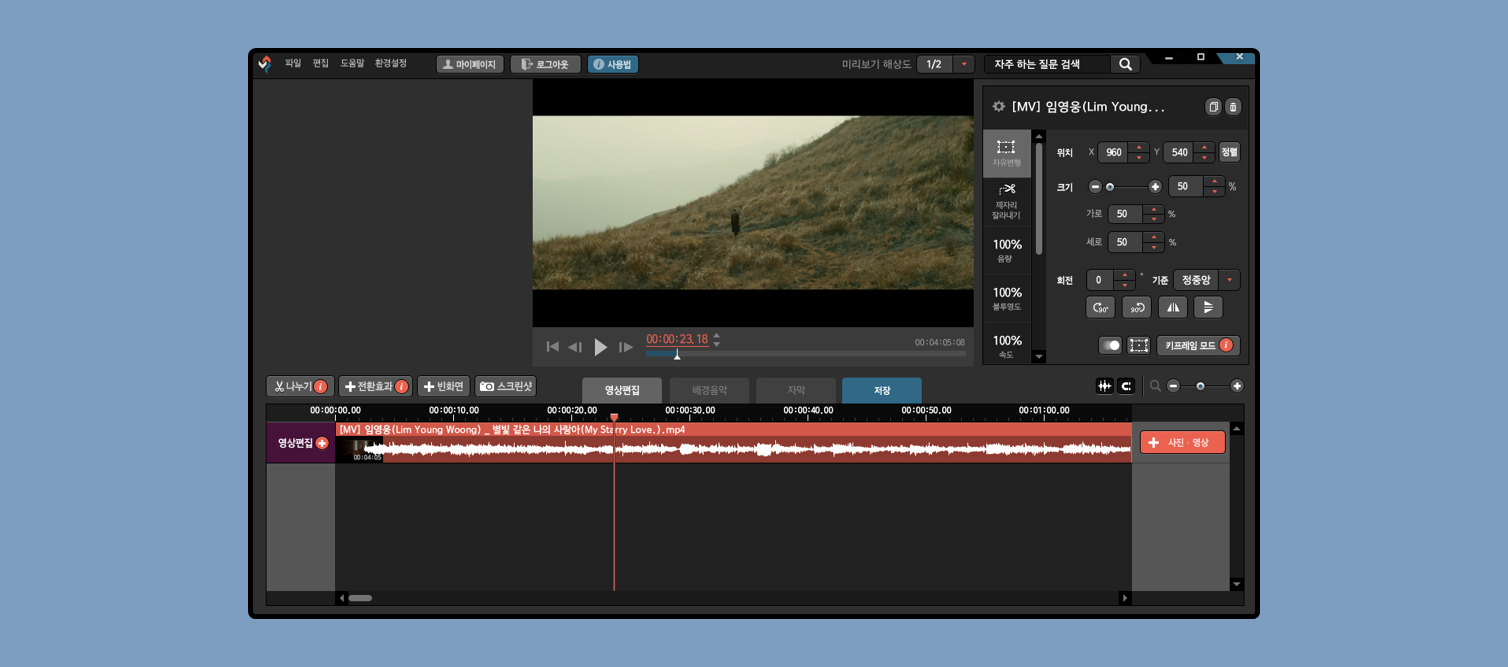Toggle the timeline magnet snap icon
The width and height of the screenshot is (1508, 667).
point(1126,386)
